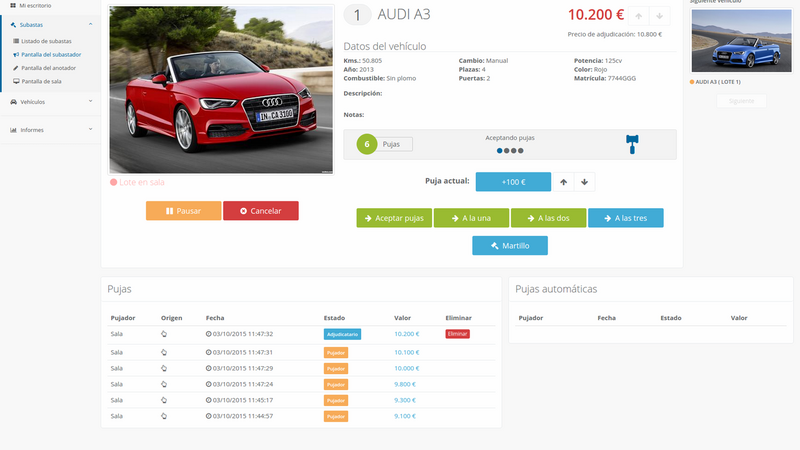Click the lot number 1 badge
The width and height of the screenshot is (800, 450).
pos(357,15)
